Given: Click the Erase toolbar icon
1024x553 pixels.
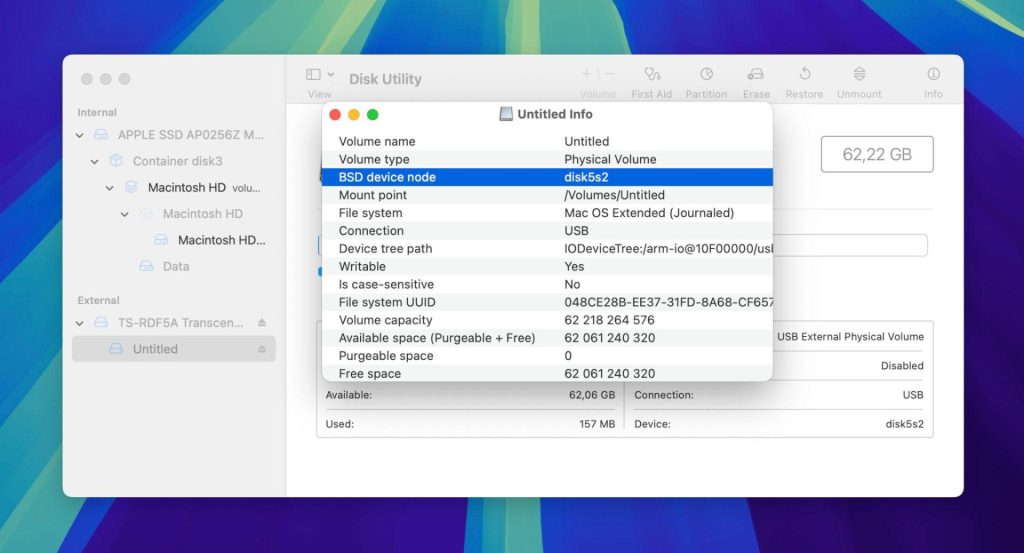Looking at the screenshot, I should [756, 74].
